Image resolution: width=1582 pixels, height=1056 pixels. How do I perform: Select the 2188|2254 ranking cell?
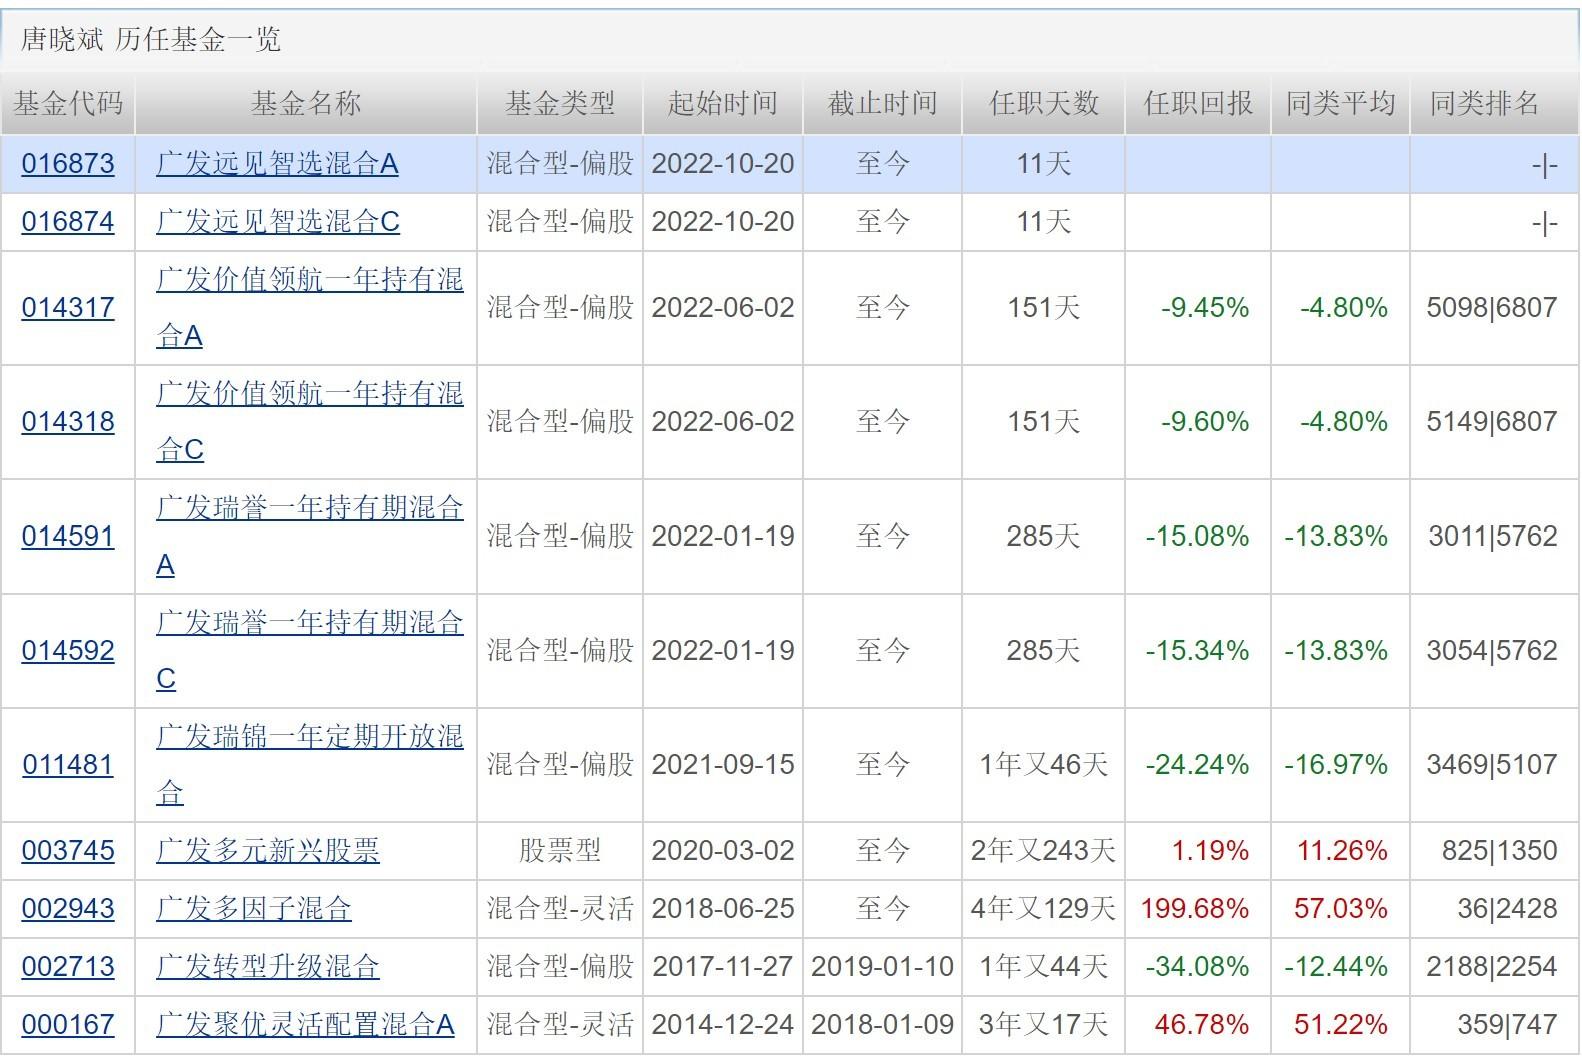coord(1492,967)
